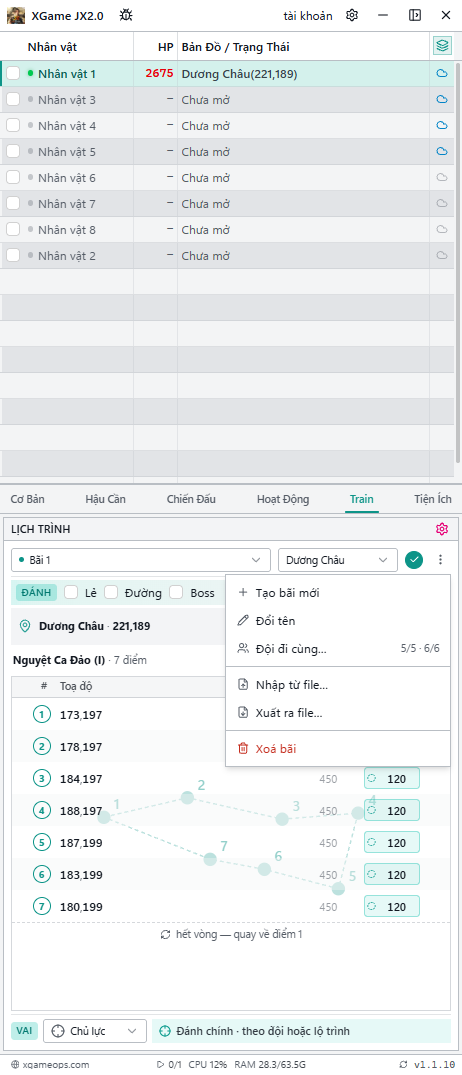Choose Đổi tên from menu
The height and width of the screenshot is (1075, 462).
point(338,620)
